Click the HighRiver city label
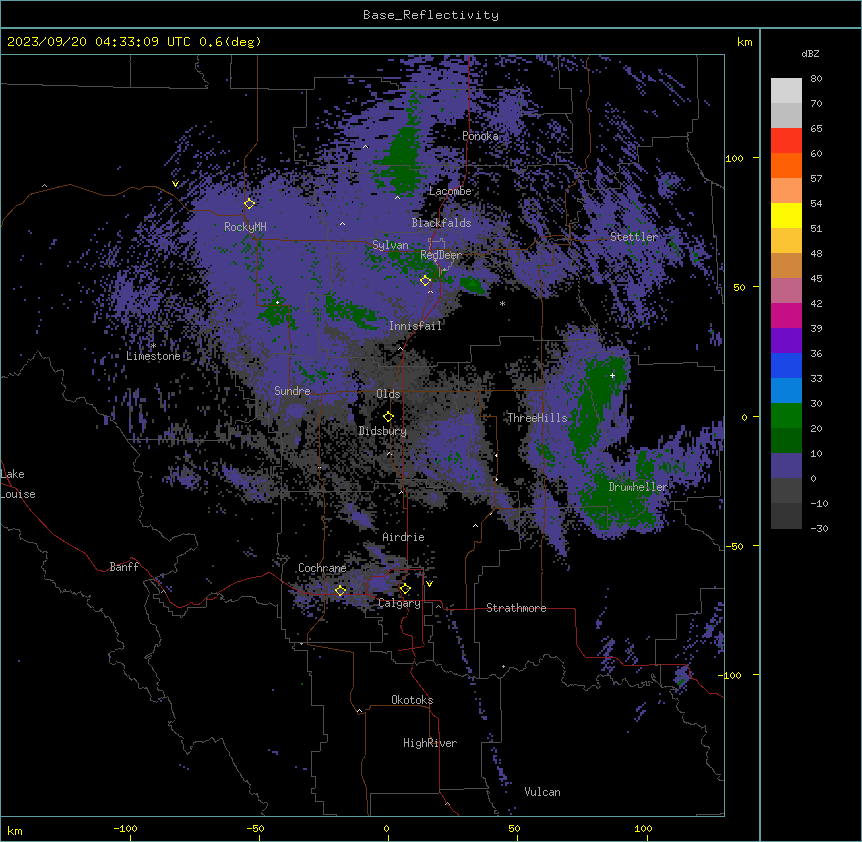This screenshot has width=862, height=842. [x=430, y=743]
